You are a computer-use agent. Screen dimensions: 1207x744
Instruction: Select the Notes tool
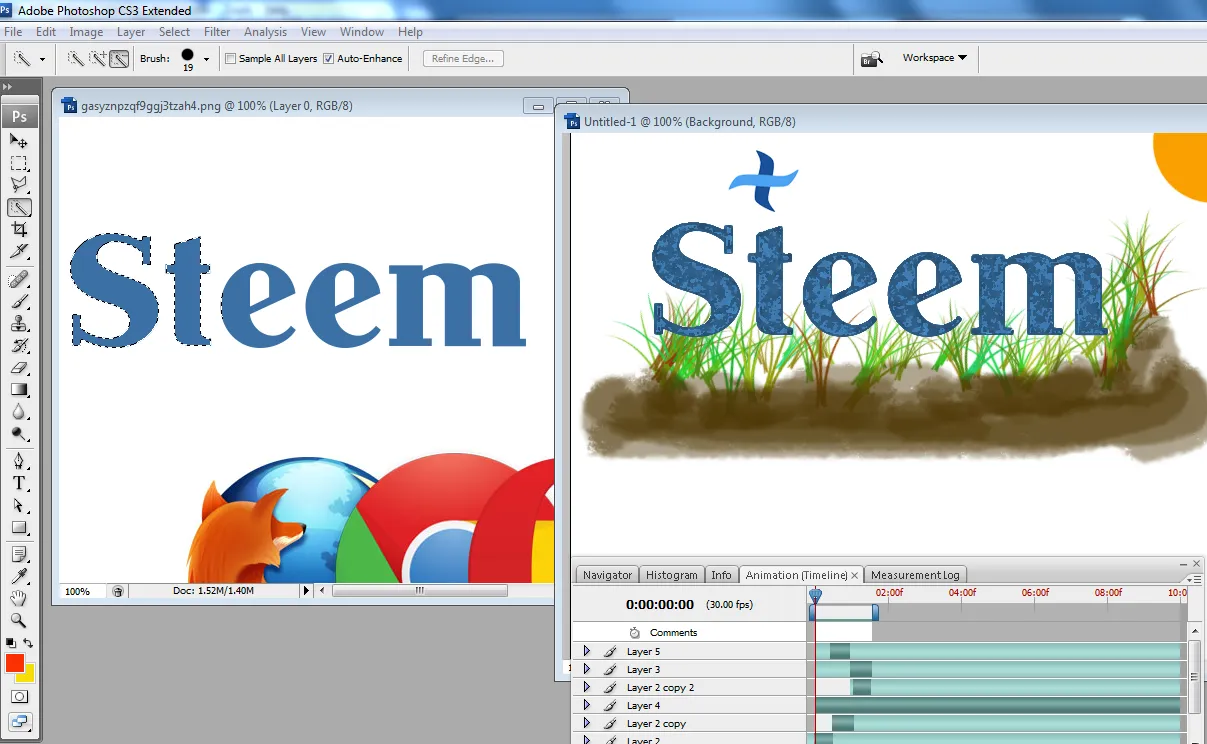point(19,554)
